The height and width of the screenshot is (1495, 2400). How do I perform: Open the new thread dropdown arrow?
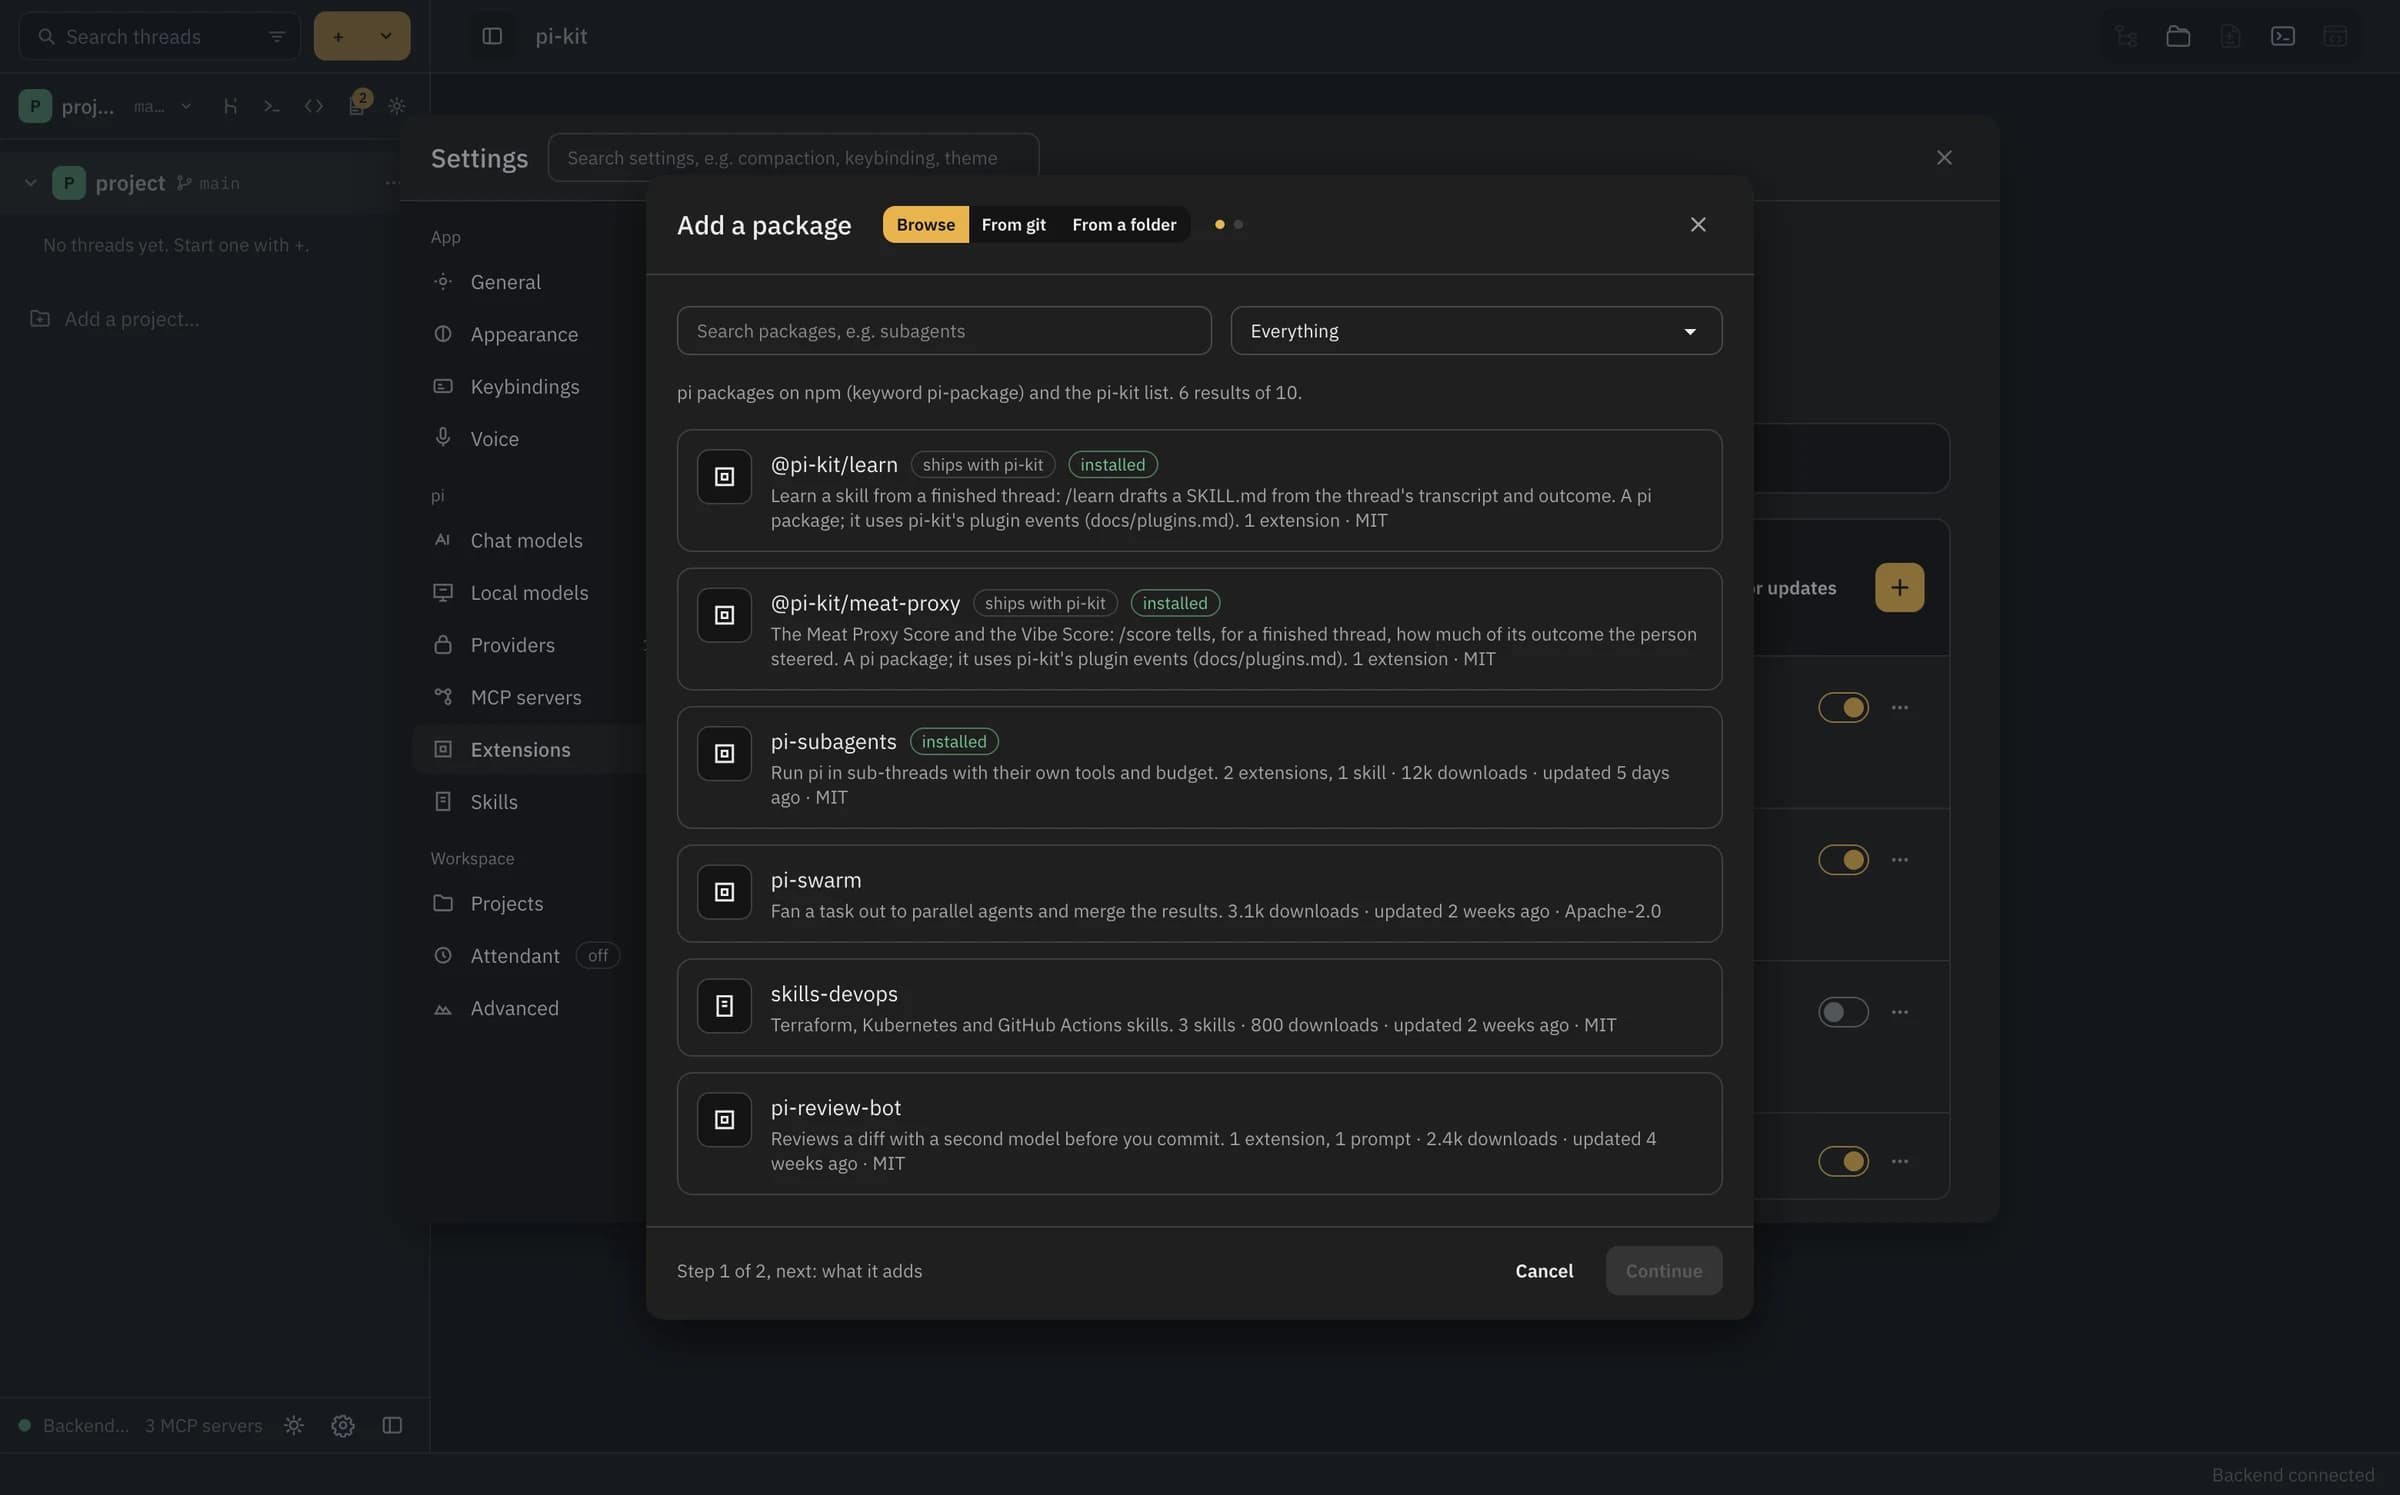[x=386, y=36]
